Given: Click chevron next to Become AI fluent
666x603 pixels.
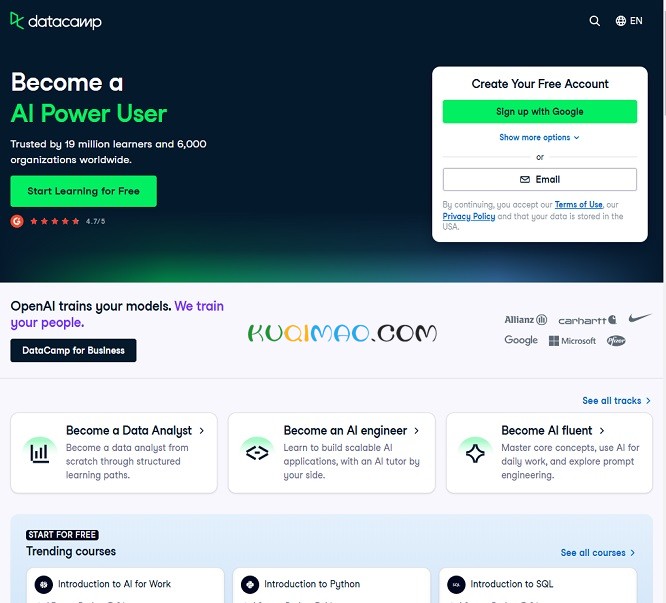Looking at the screenshot, I should point(602,431).
